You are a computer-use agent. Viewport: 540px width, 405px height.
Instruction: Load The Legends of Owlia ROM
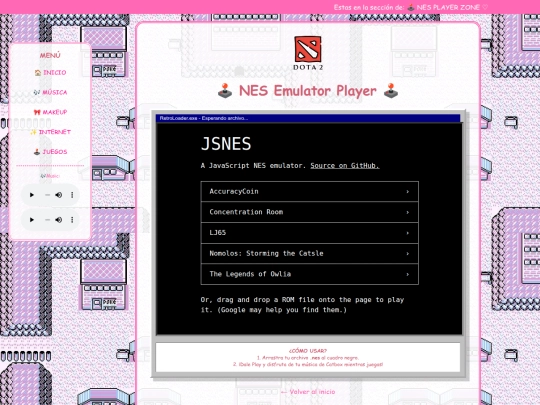310,274
